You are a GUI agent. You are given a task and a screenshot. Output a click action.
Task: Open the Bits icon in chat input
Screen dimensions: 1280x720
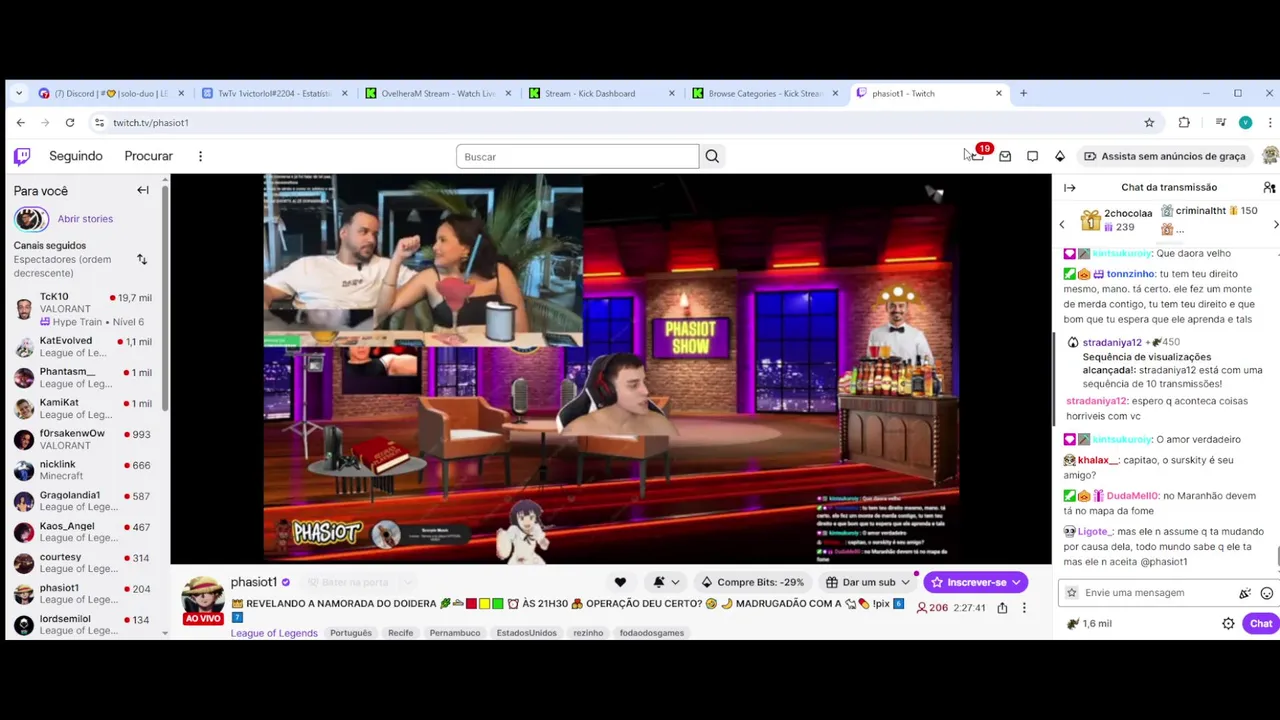(x=1245, y=593)
